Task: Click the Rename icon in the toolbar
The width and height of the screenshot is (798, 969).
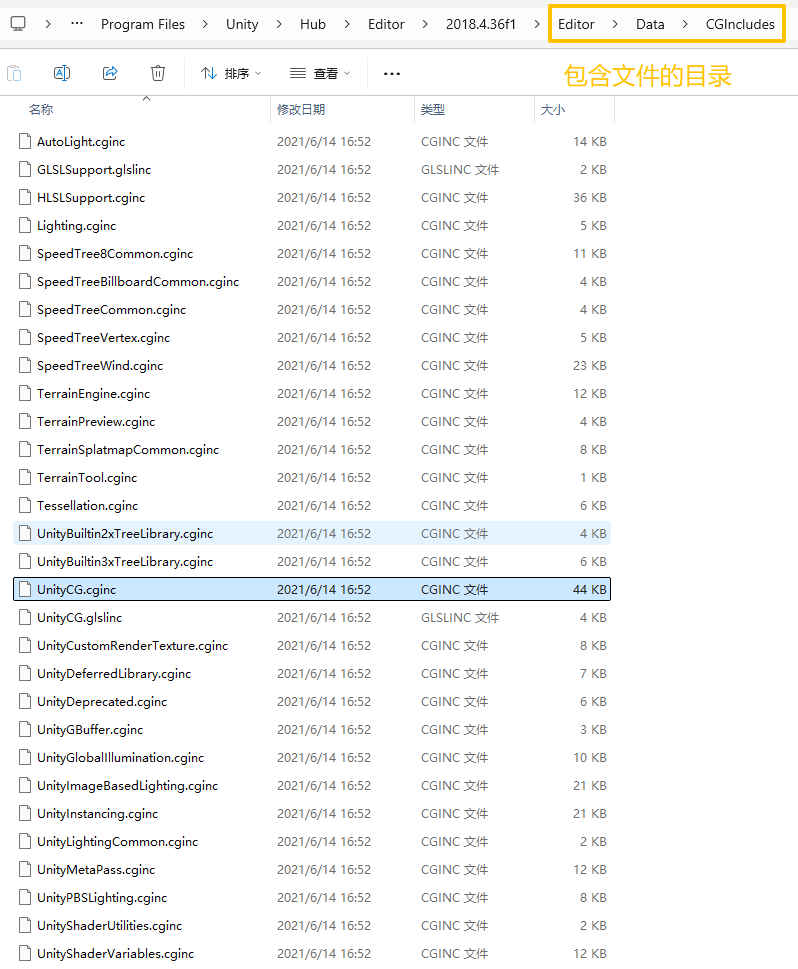Action: pyautogui.click(x=62, y=74)
